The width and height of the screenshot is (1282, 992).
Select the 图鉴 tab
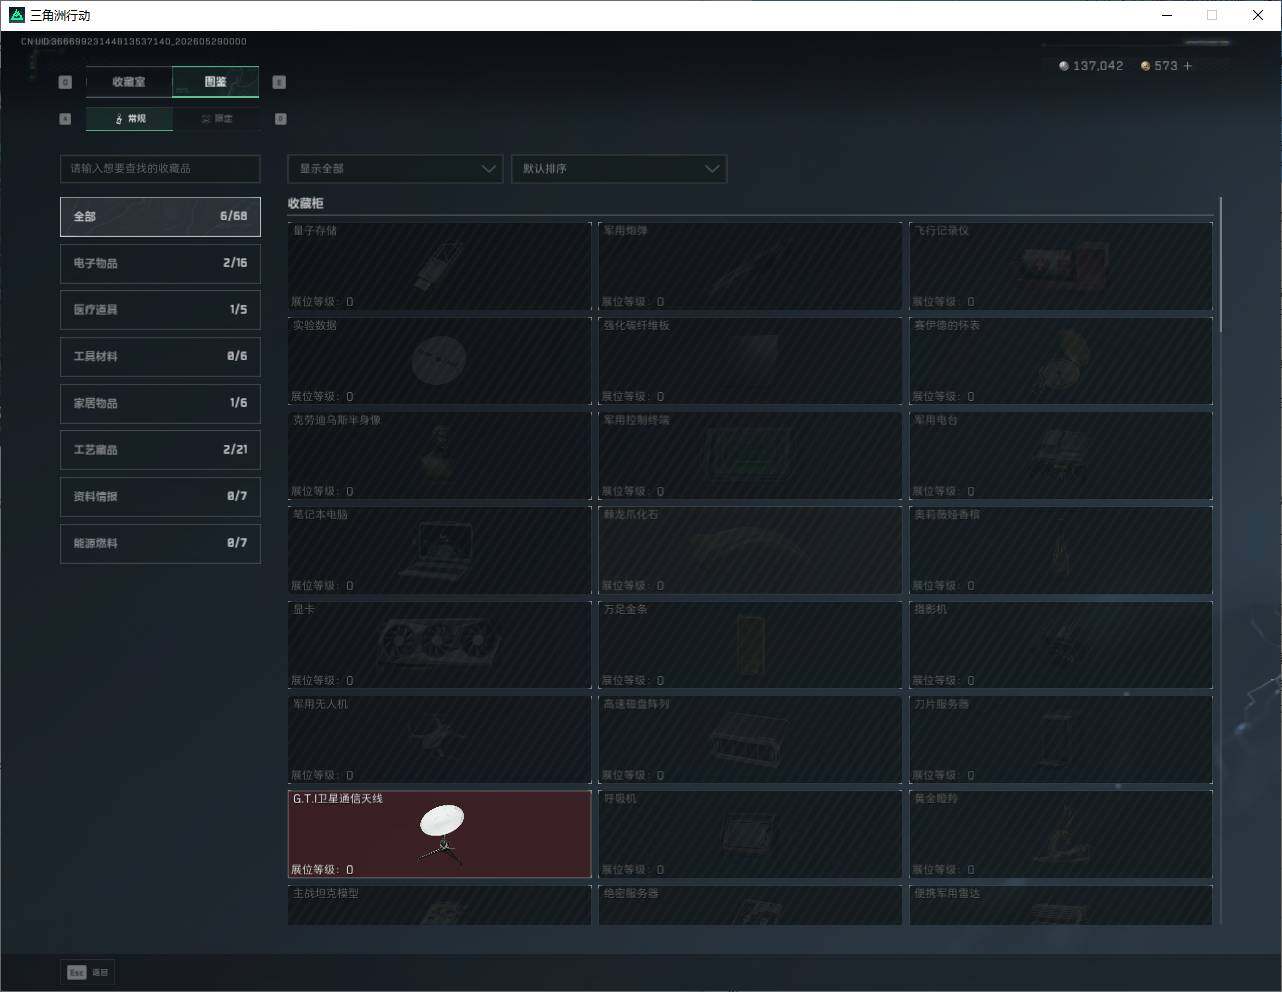tap(216, 82)
